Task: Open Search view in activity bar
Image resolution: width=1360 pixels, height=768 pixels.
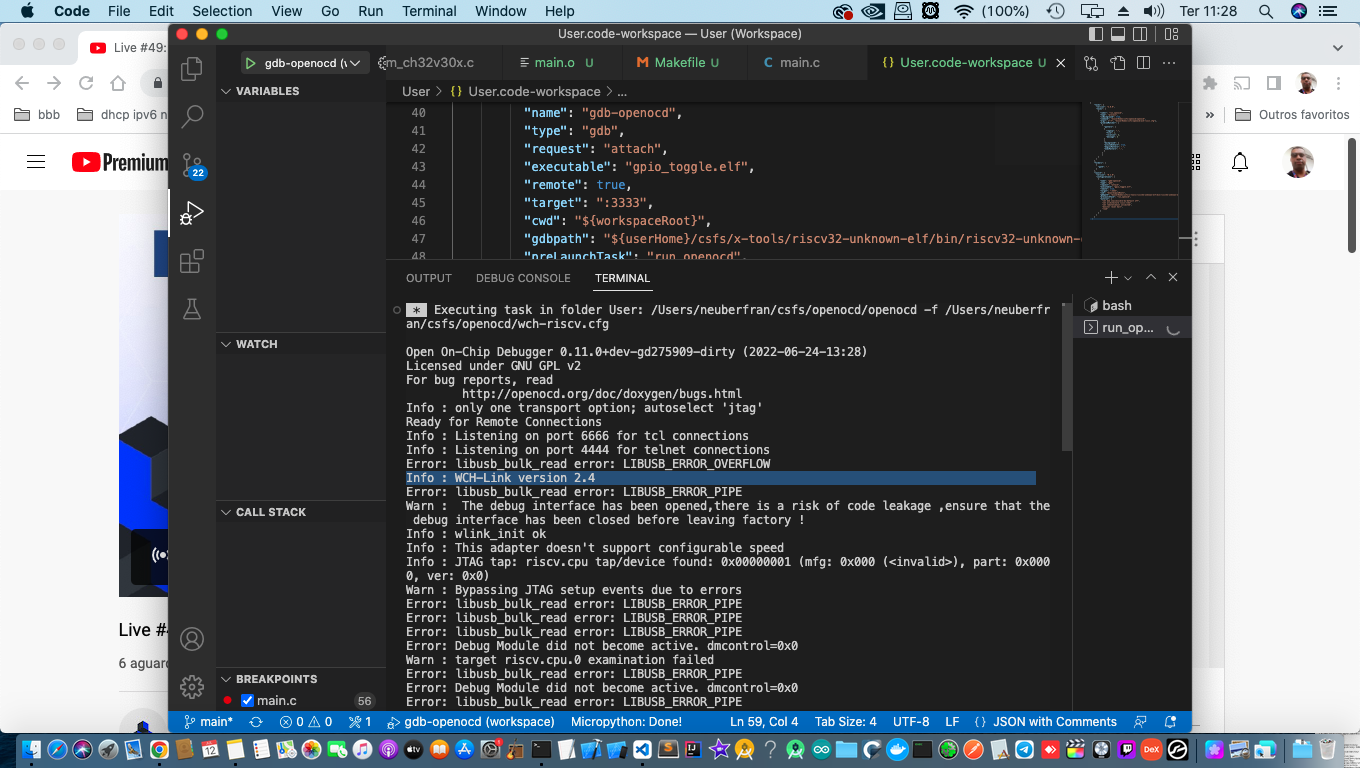Action: 191,117
